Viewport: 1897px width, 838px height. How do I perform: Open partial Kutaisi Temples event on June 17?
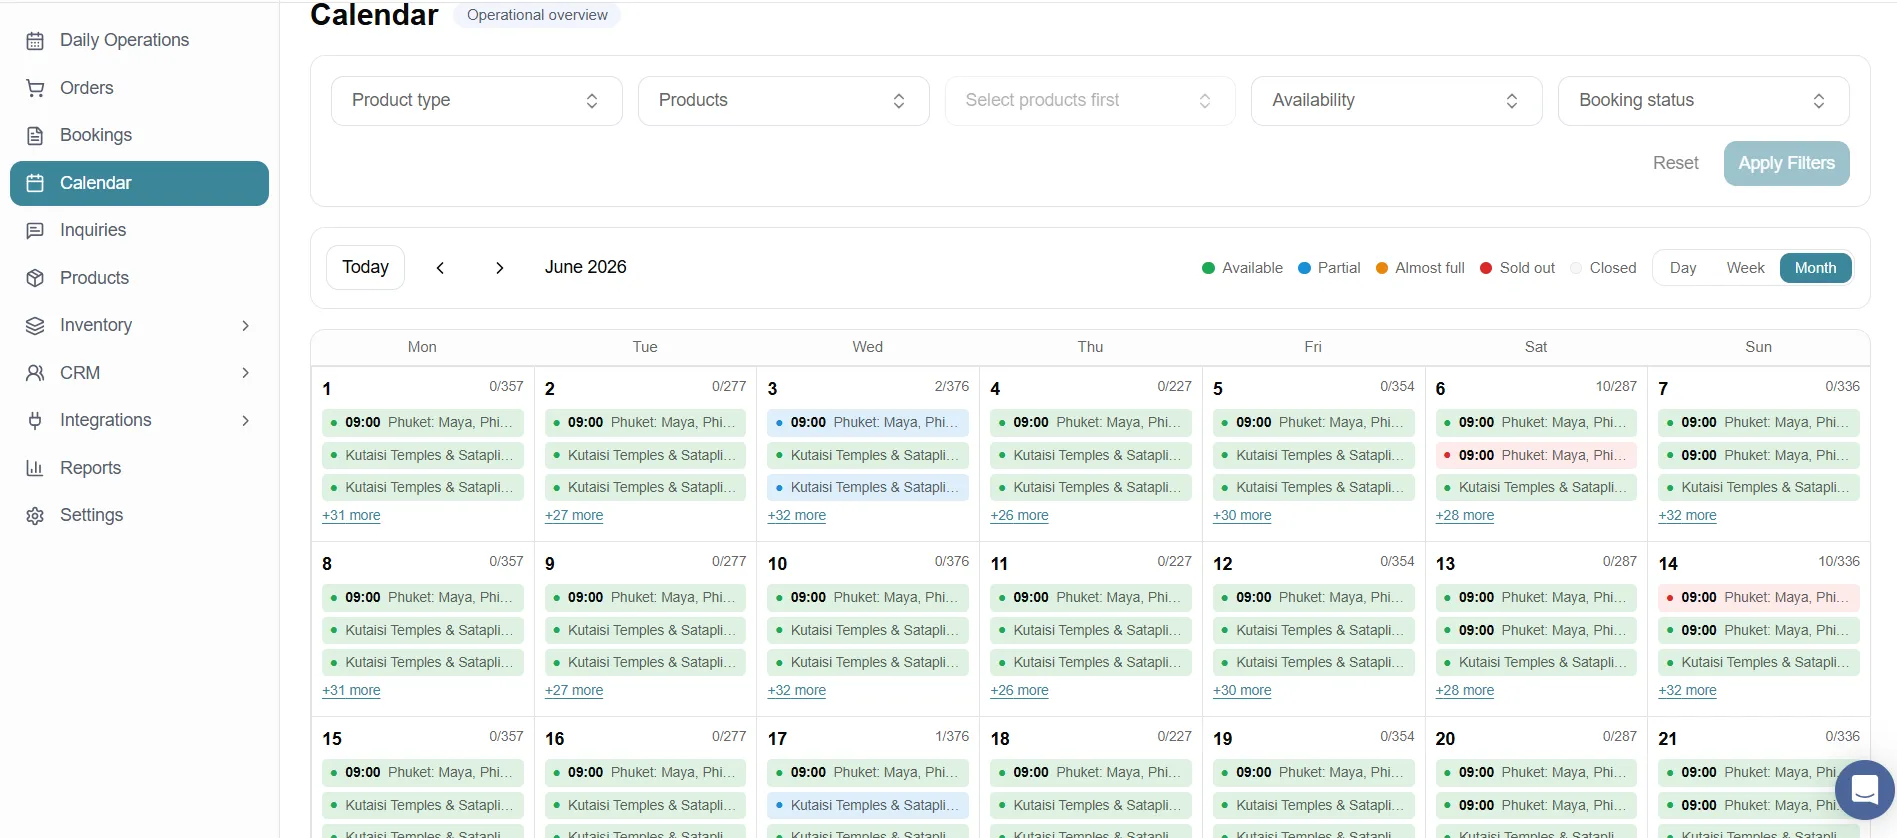(868, 806)
